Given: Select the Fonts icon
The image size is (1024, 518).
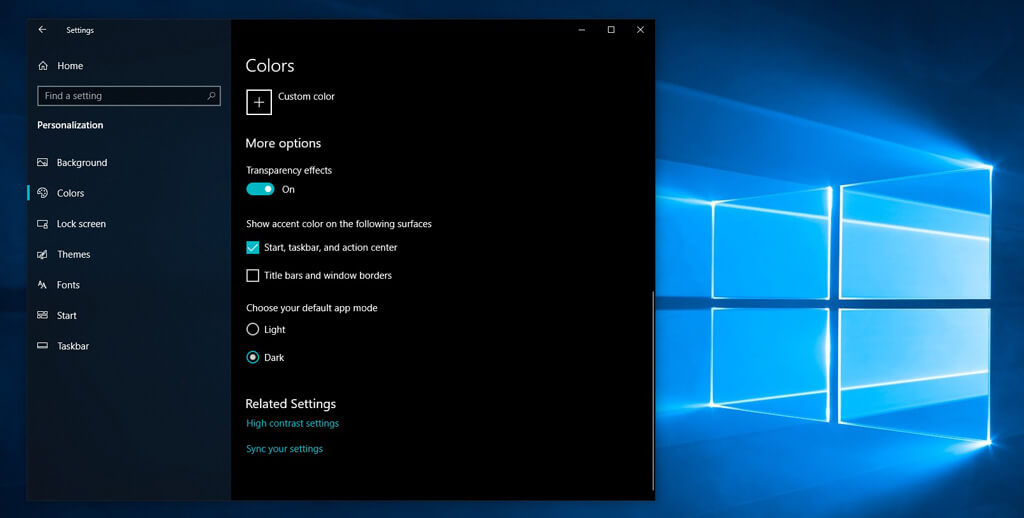Looking at the screenshot, I should coord(42,285).
